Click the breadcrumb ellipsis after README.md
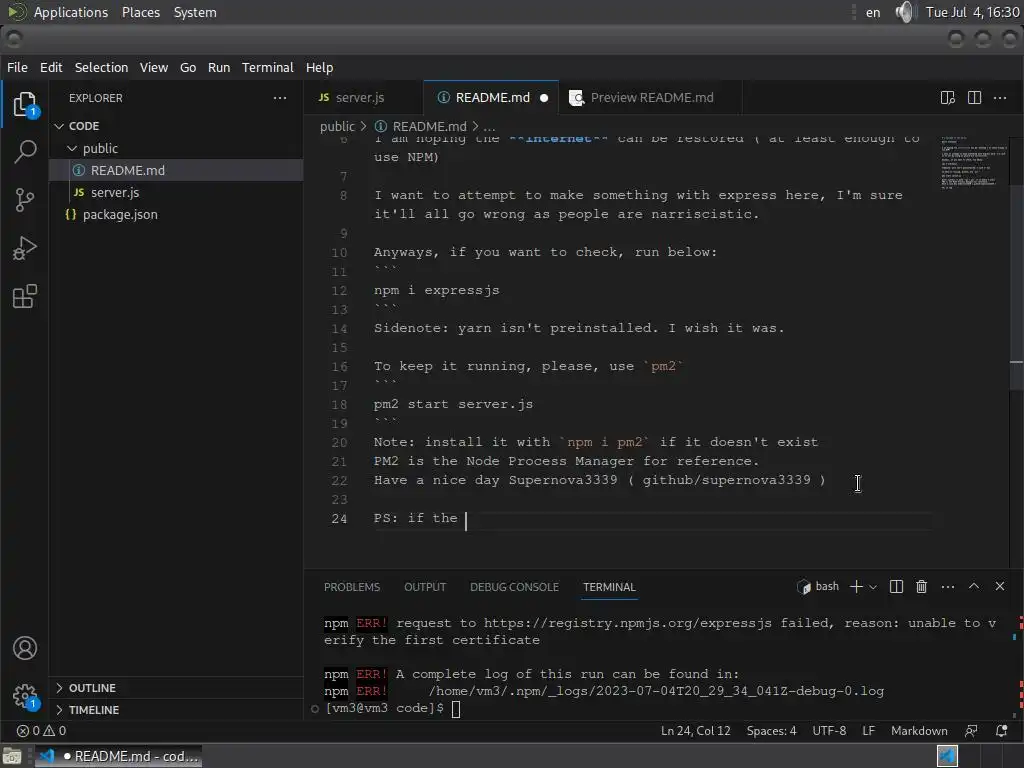This screenshot has height=768, width=1024. pos(489,127)
